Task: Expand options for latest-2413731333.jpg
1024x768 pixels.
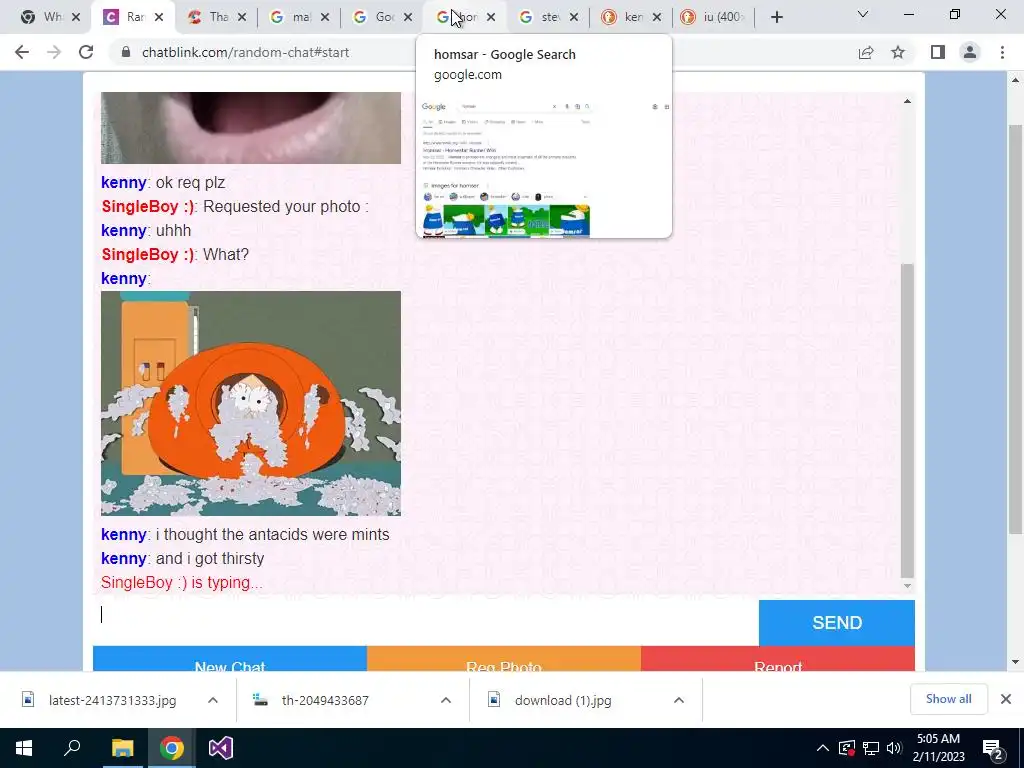Action: (213, 700)
